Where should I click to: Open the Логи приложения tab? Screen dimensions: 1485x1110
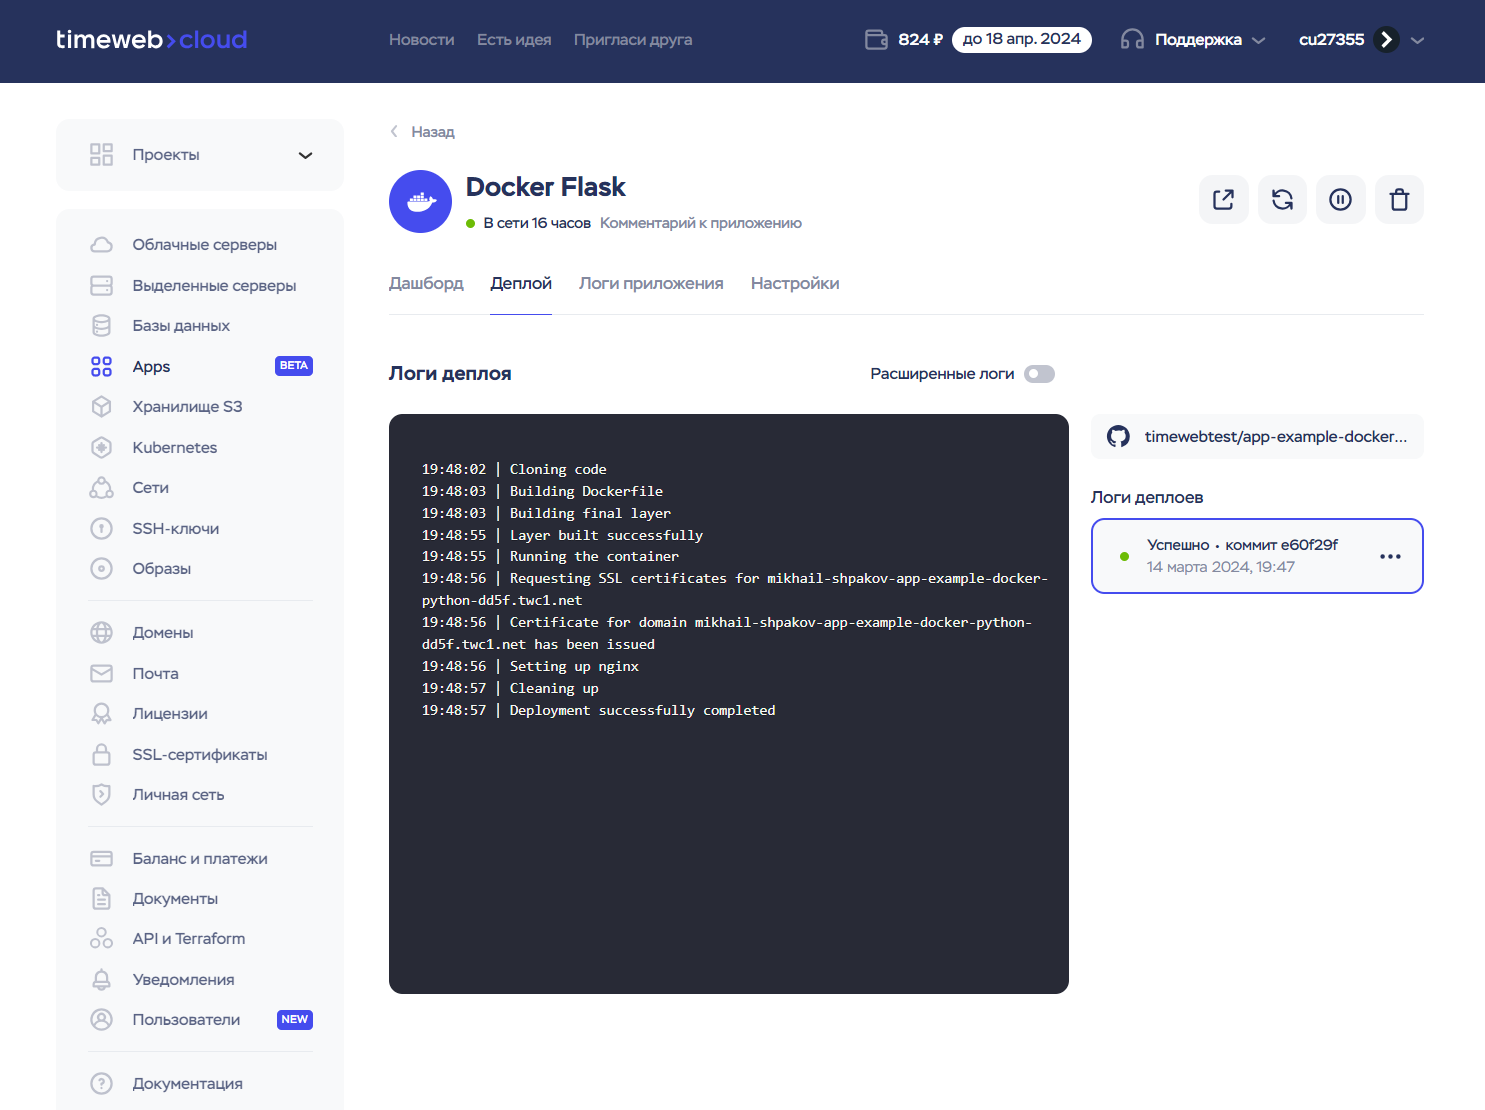[x=651, y=283]
